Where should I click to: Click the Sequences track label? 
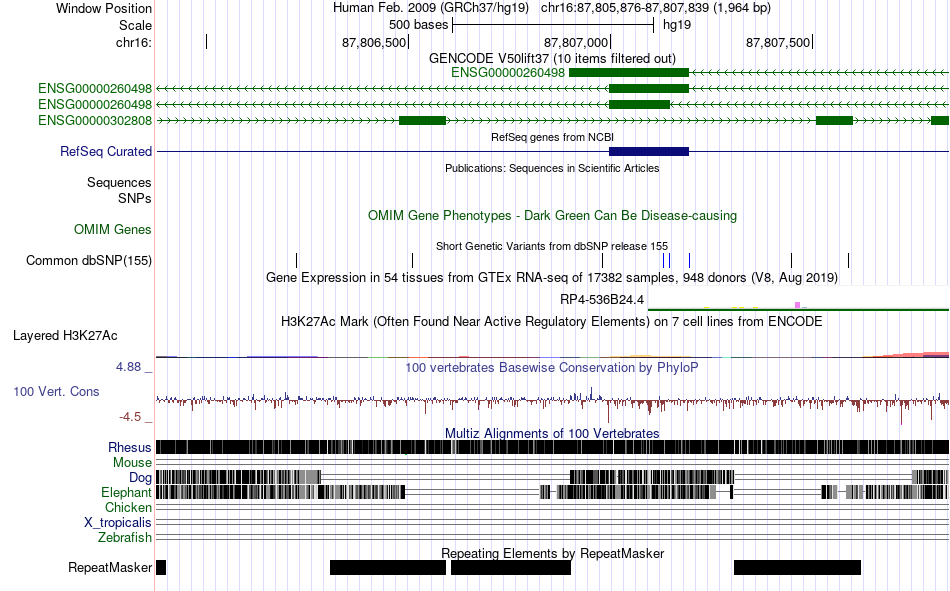[119, 182]
